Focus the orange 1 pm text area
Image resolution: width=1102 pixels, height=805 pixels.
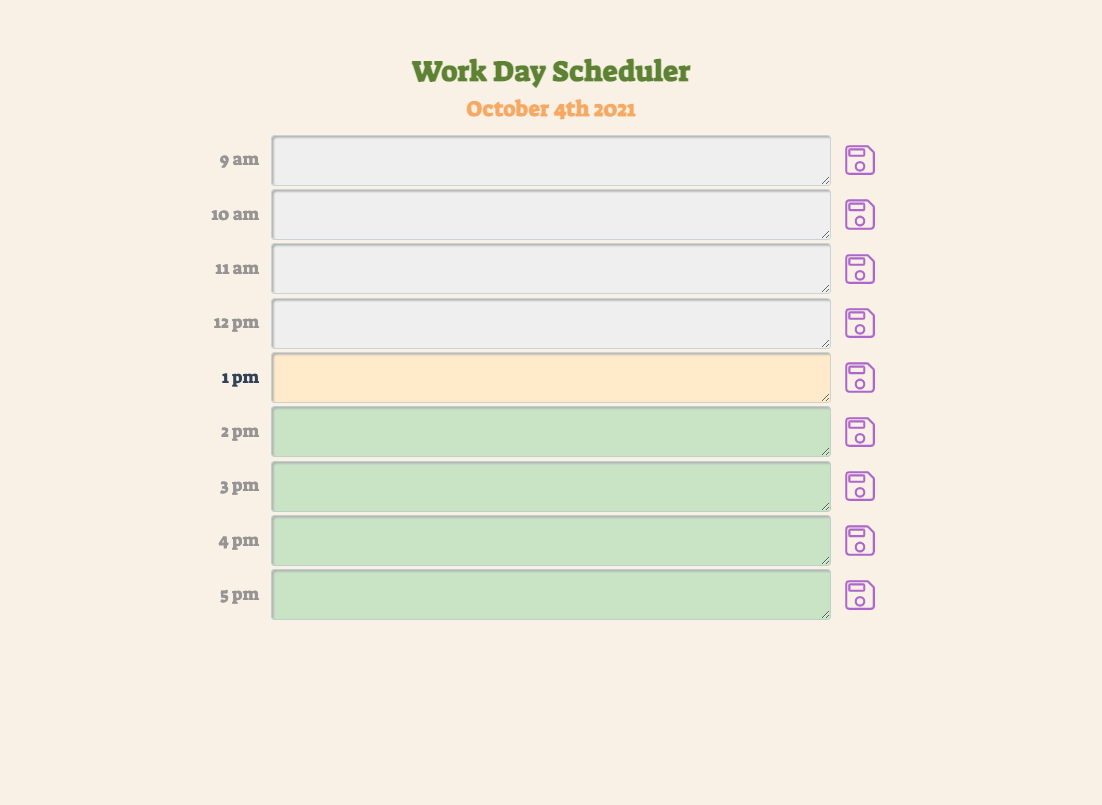pos(551,378)
